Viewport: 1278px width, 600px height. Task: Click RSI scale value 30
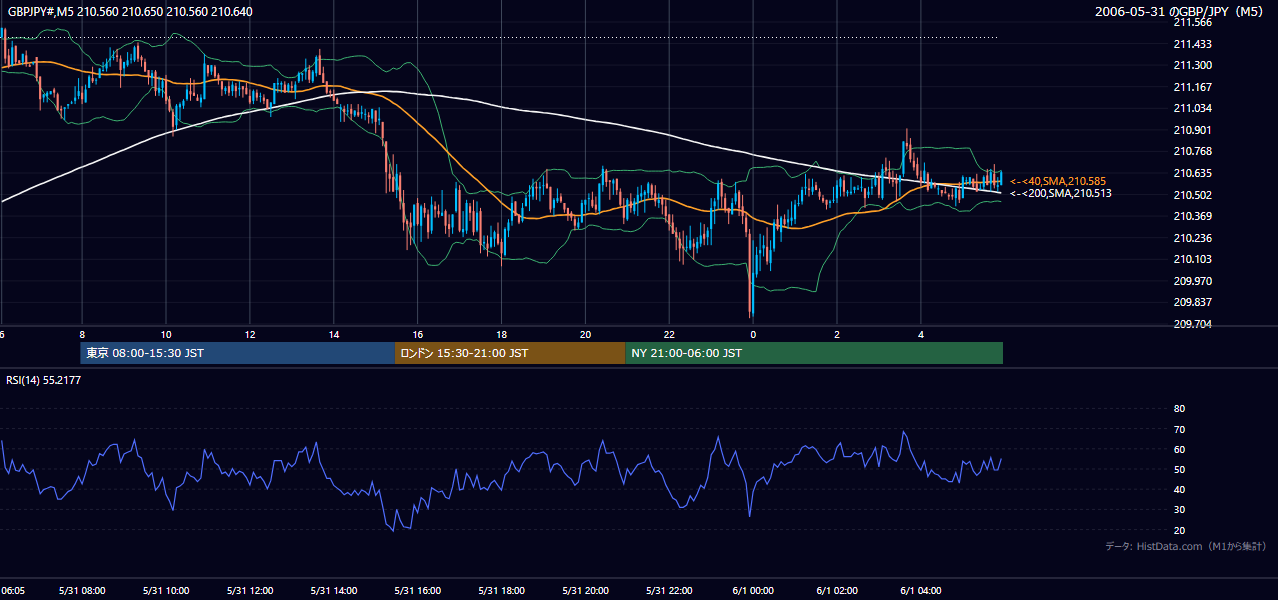(x=1179, y=510)
